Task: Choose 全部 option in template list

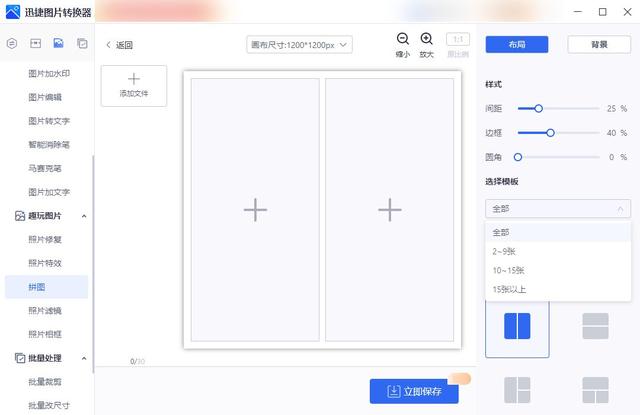Action: pyautogui.click(x=558, y=232)
